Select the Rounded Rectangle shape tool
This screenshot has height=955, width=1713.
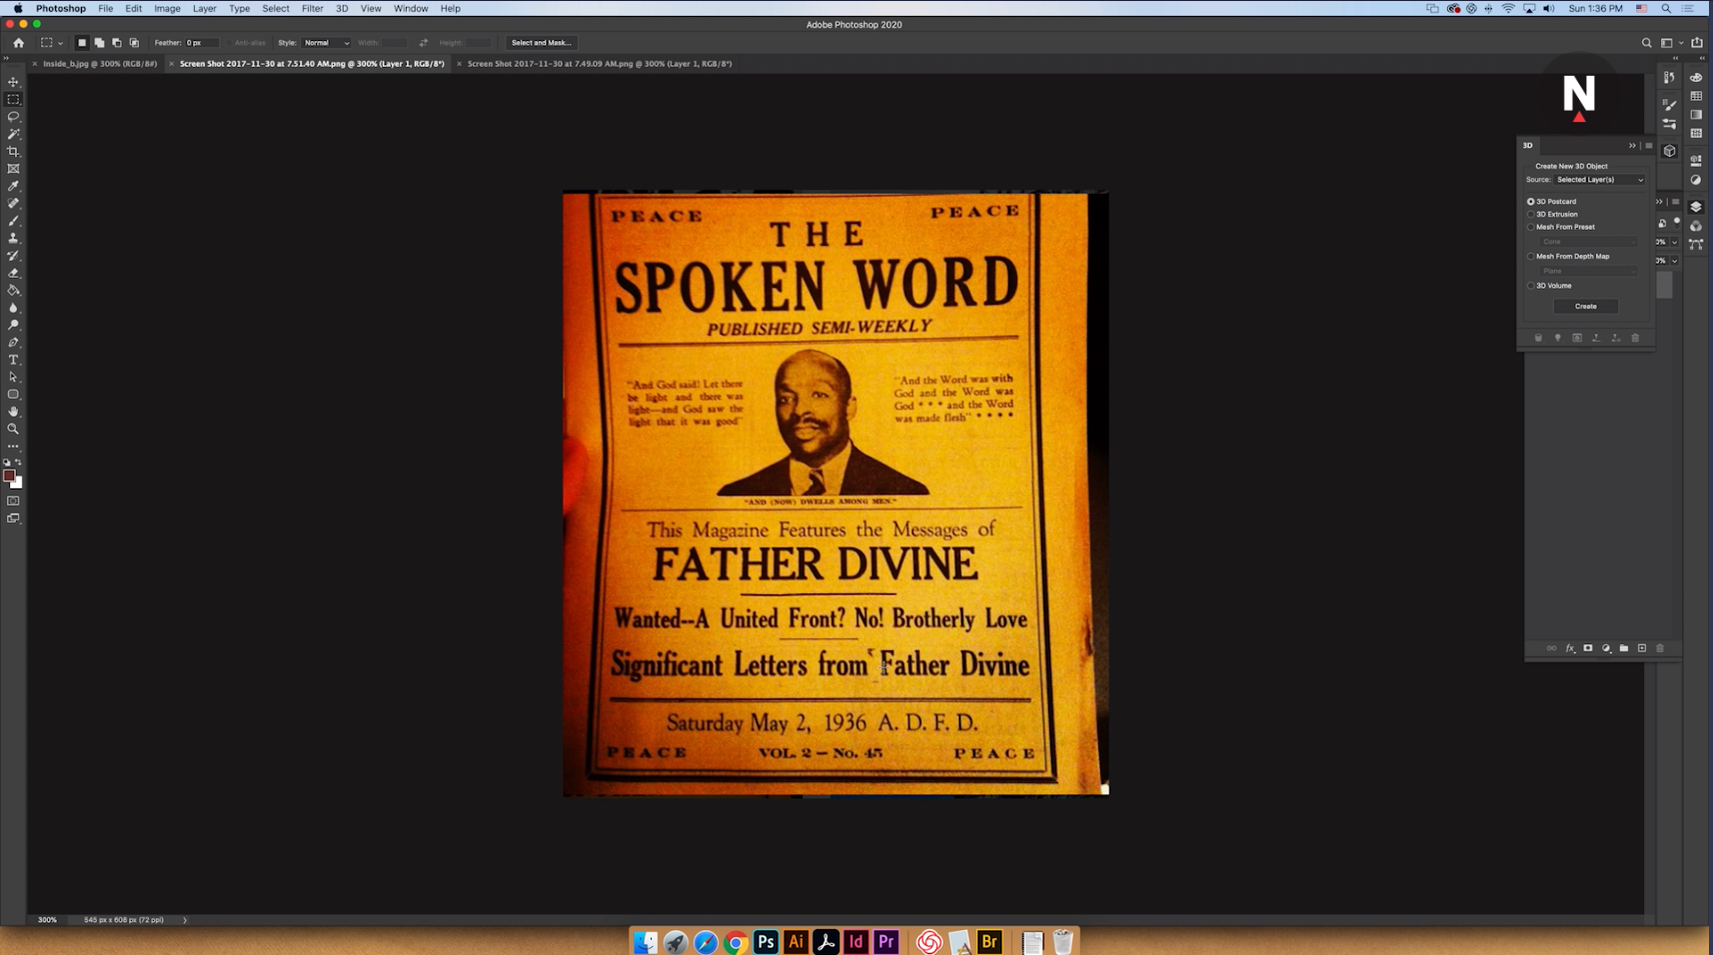point(13,394)
